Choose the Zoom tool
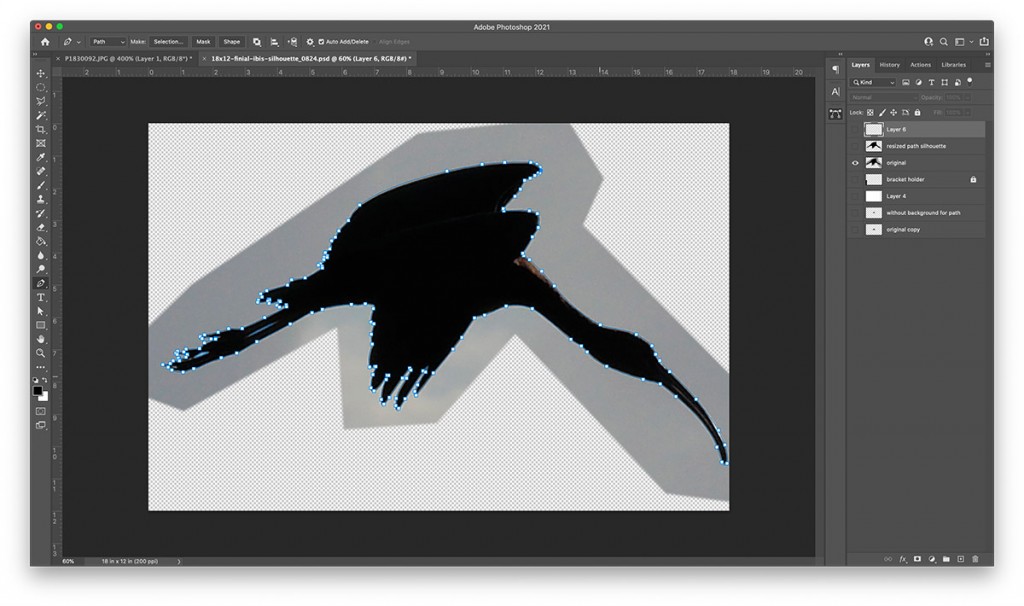Viewport: 1024px width, 606px height. [42, 352]
